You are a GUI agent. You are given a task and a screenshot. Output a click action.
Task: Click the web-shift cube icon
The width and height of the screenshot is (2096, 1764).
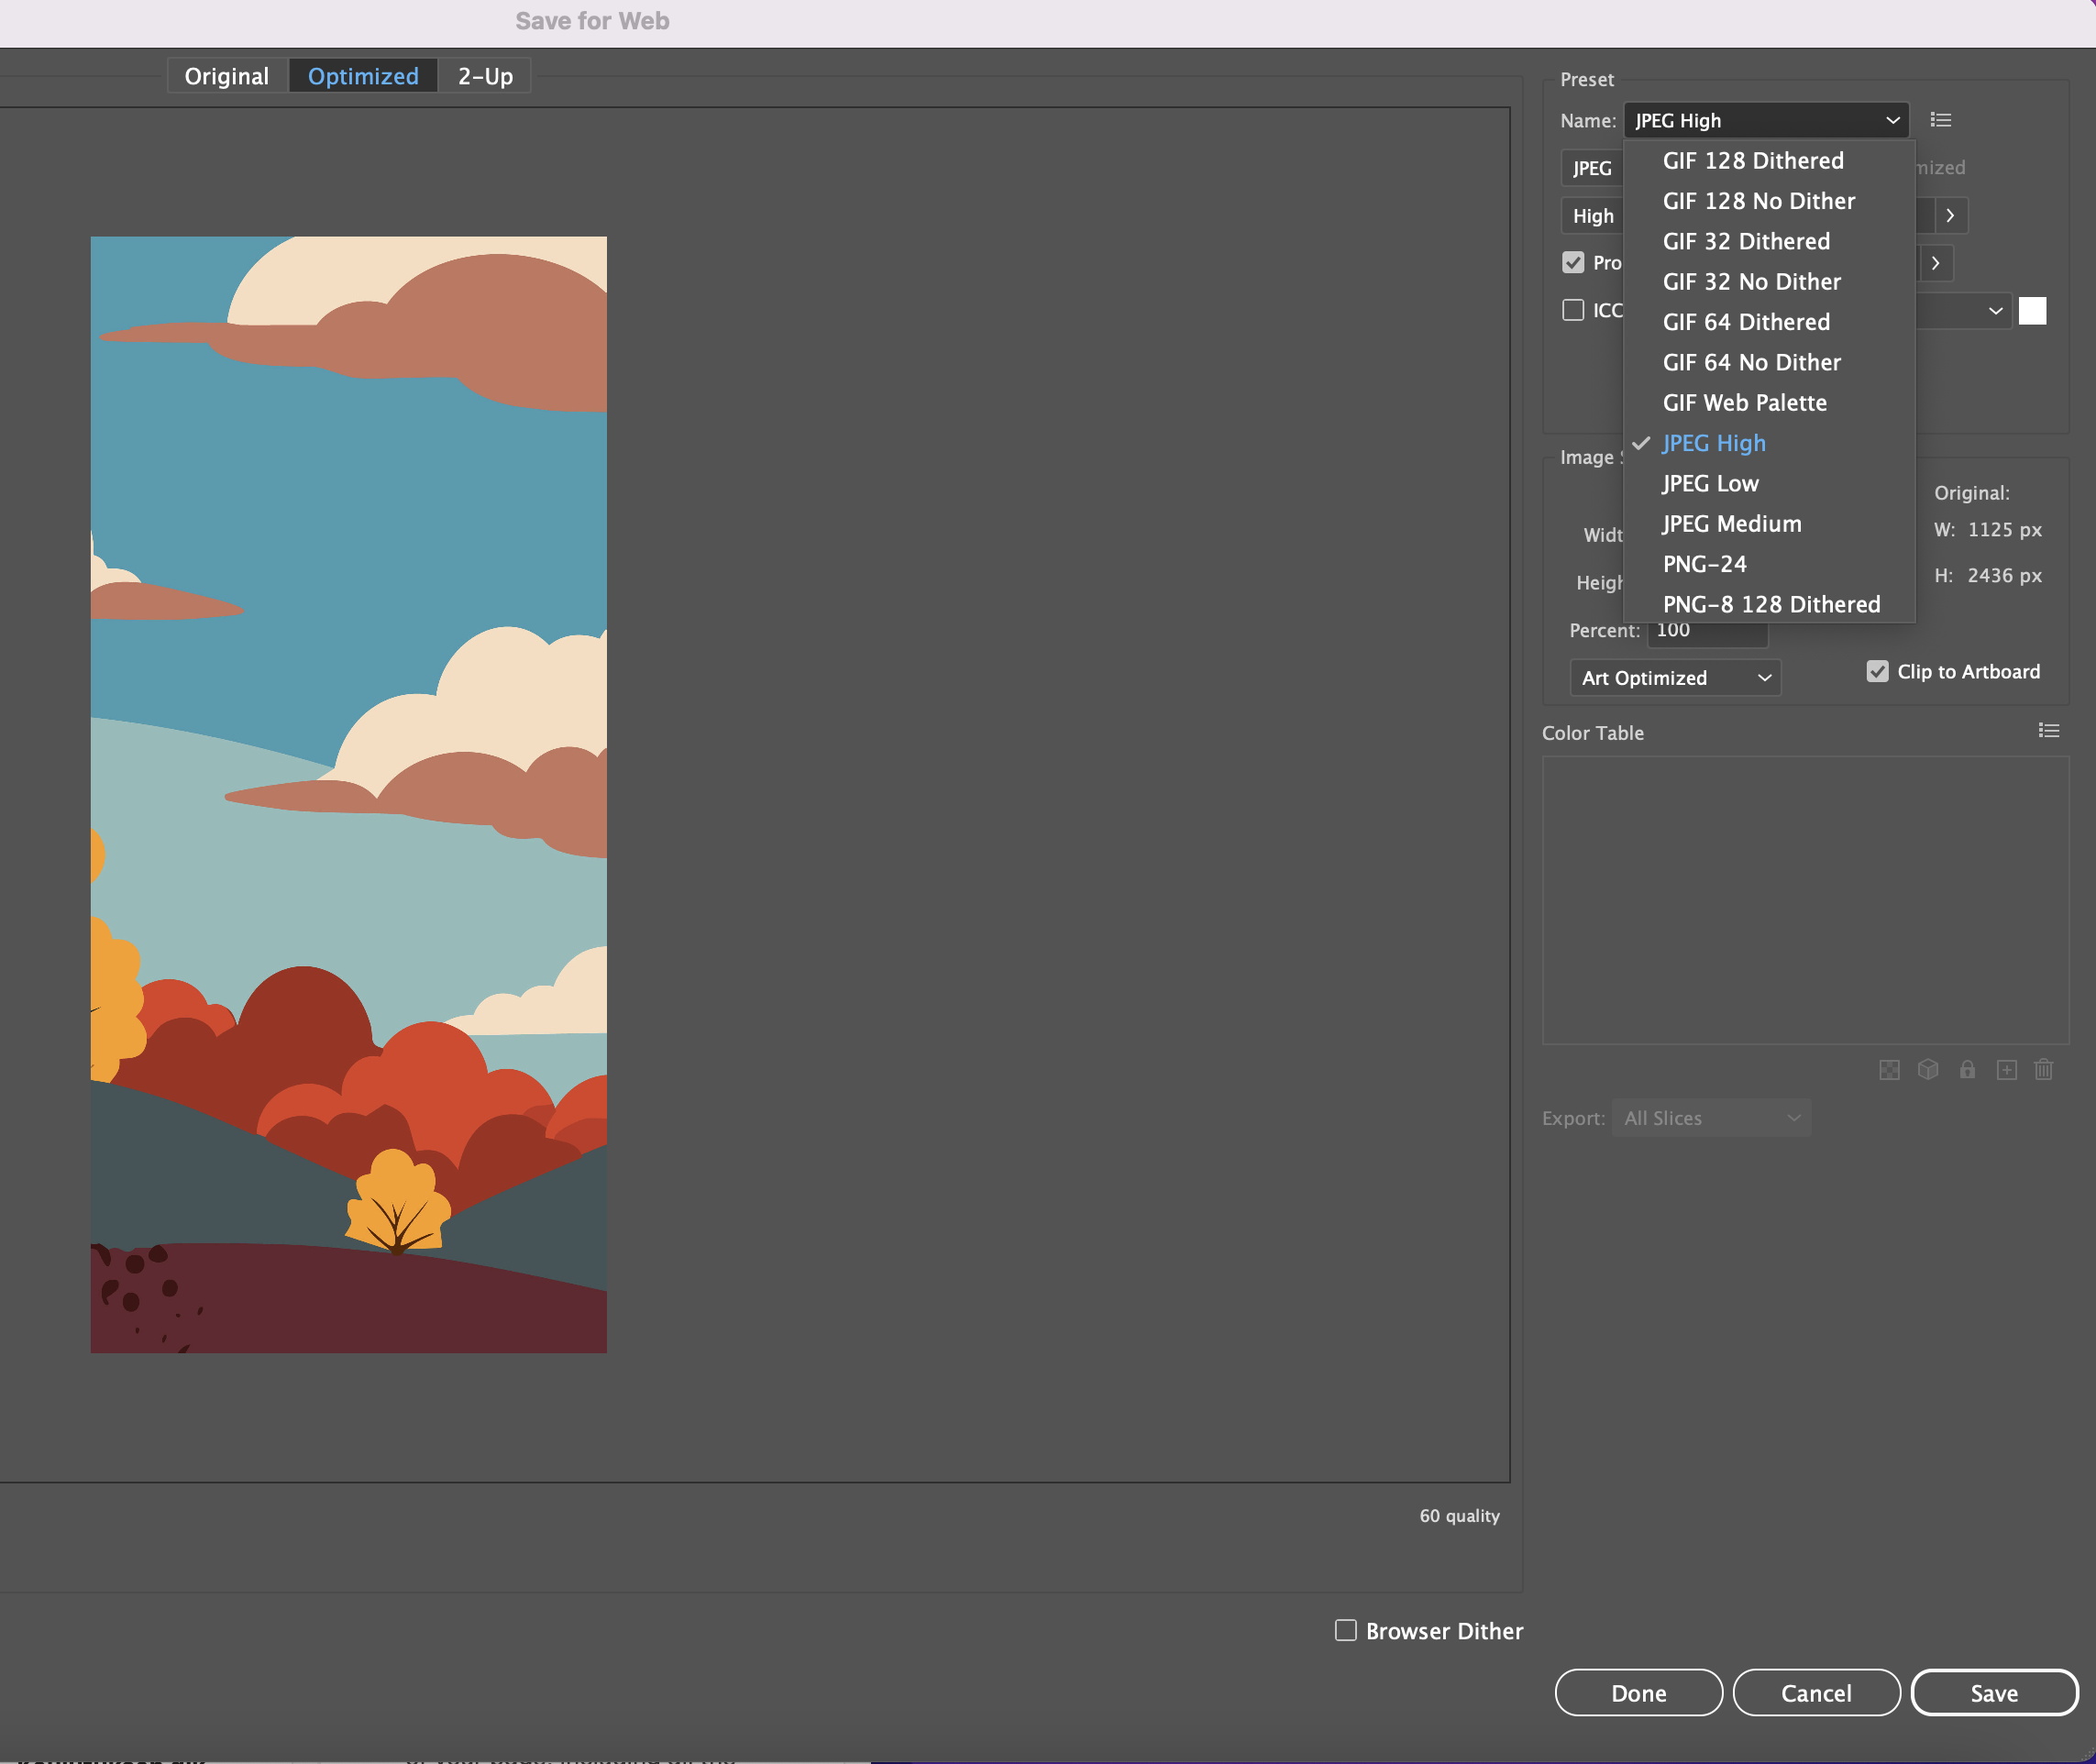(x=1928, y=1070)
